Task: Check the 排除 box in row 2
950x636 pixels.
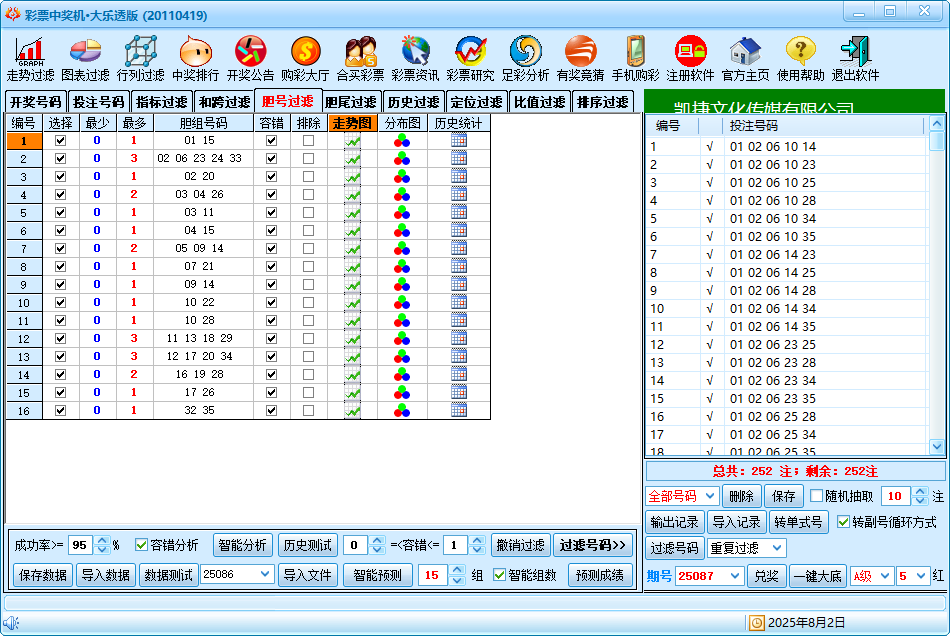Action: point(308,158)
